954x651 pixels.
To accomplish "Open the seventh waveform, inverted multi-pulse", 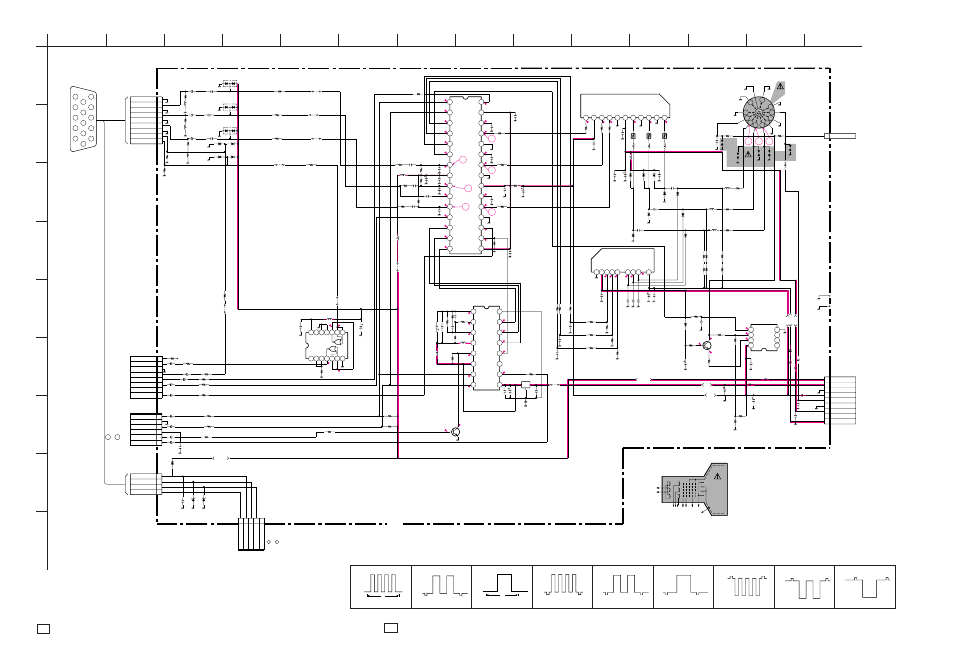I will click(x=744, y=587).
